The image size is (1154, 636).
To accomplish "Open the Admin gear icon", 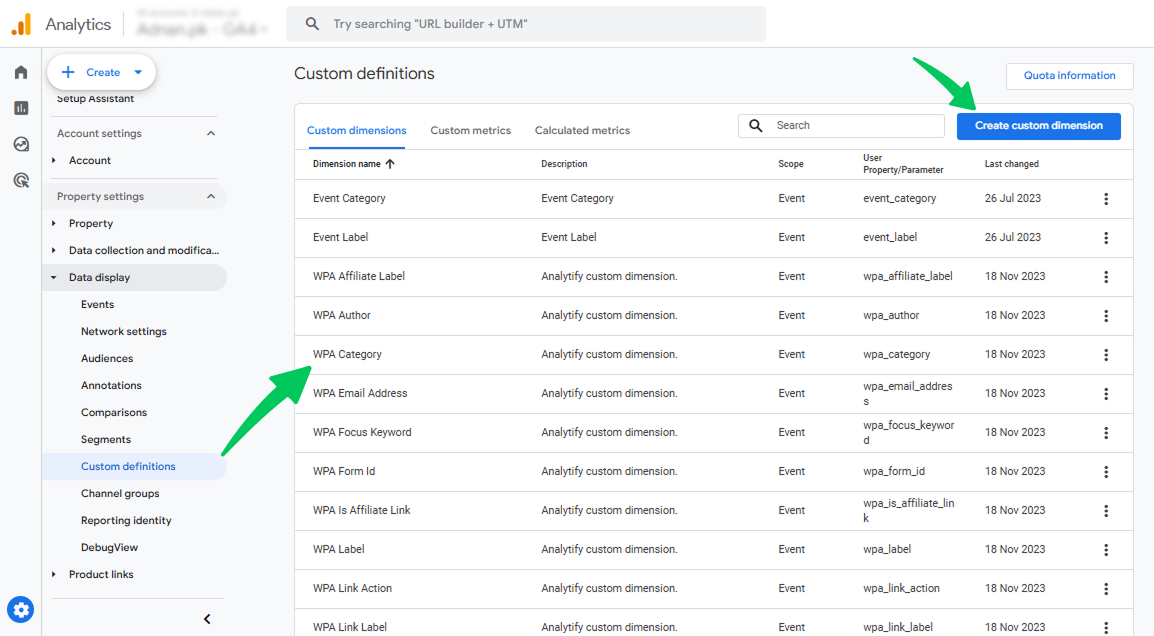I will 21,610.
